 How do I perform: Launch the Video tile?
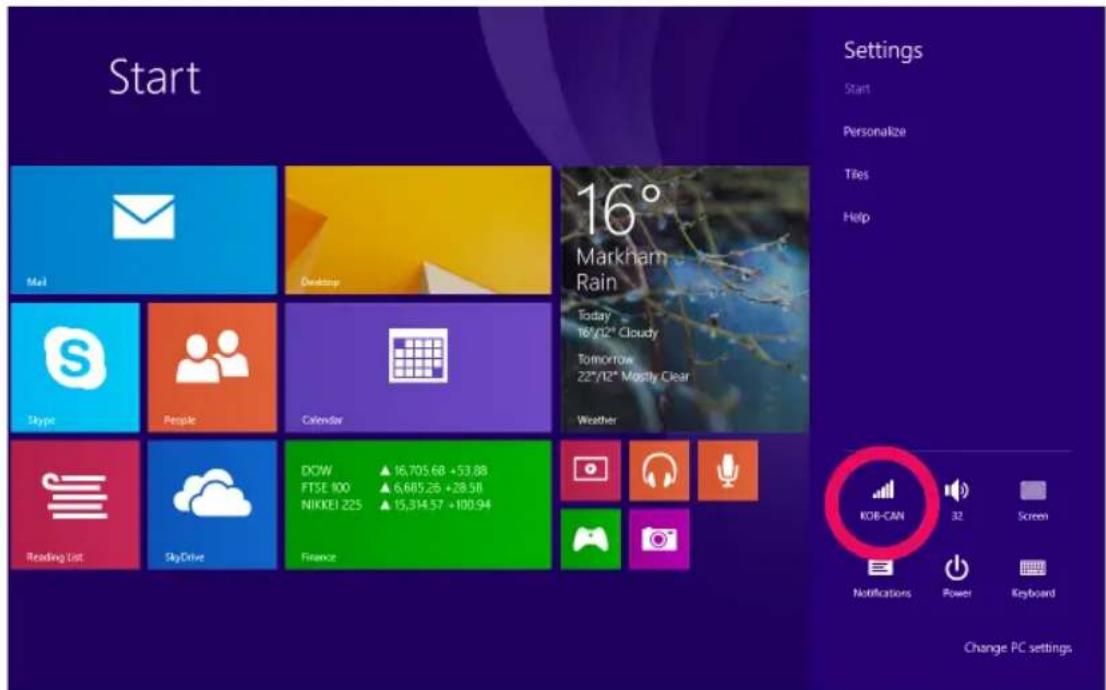click(590, 471)
